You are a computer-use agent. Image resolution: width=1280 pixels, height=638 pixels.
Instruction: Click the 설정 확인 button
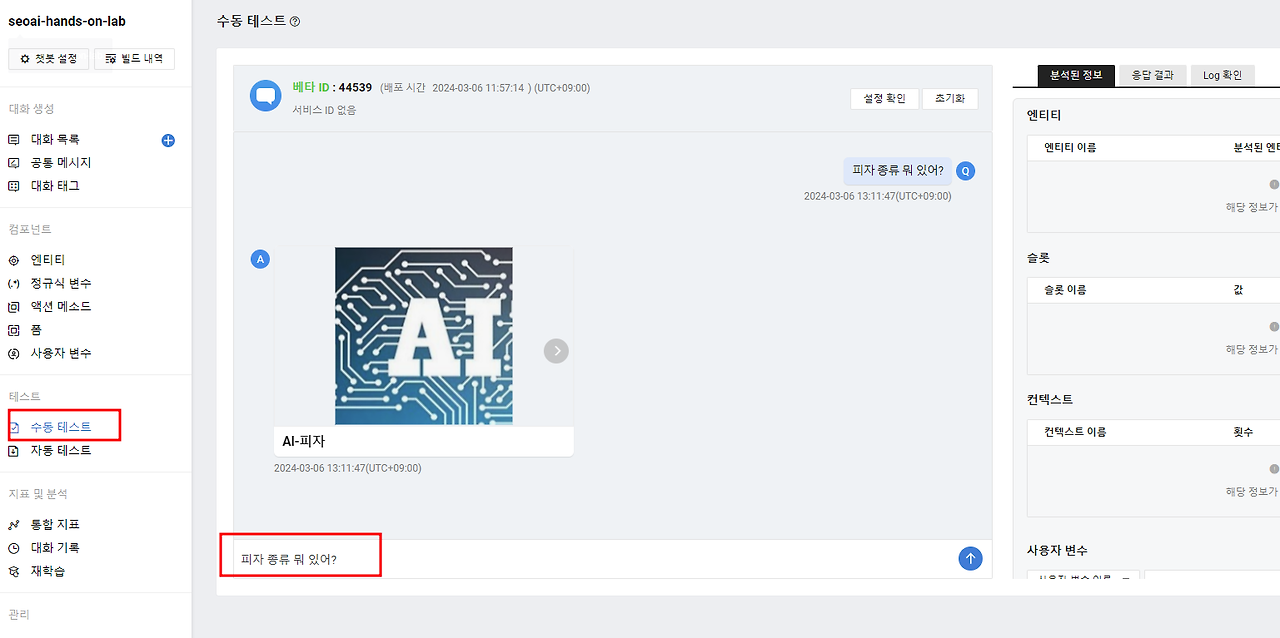pos(884,99)
